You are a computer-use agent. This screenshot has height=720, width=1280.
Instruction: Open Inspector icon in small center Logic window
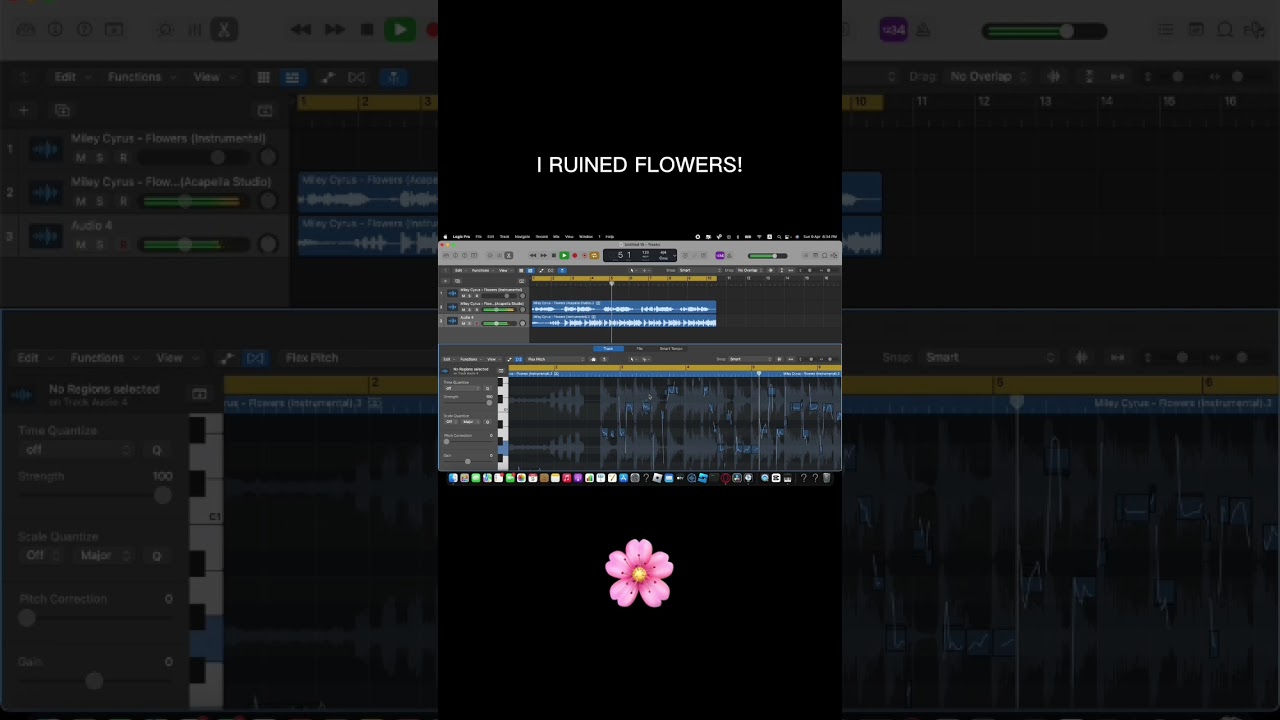(x=455, y=255)
